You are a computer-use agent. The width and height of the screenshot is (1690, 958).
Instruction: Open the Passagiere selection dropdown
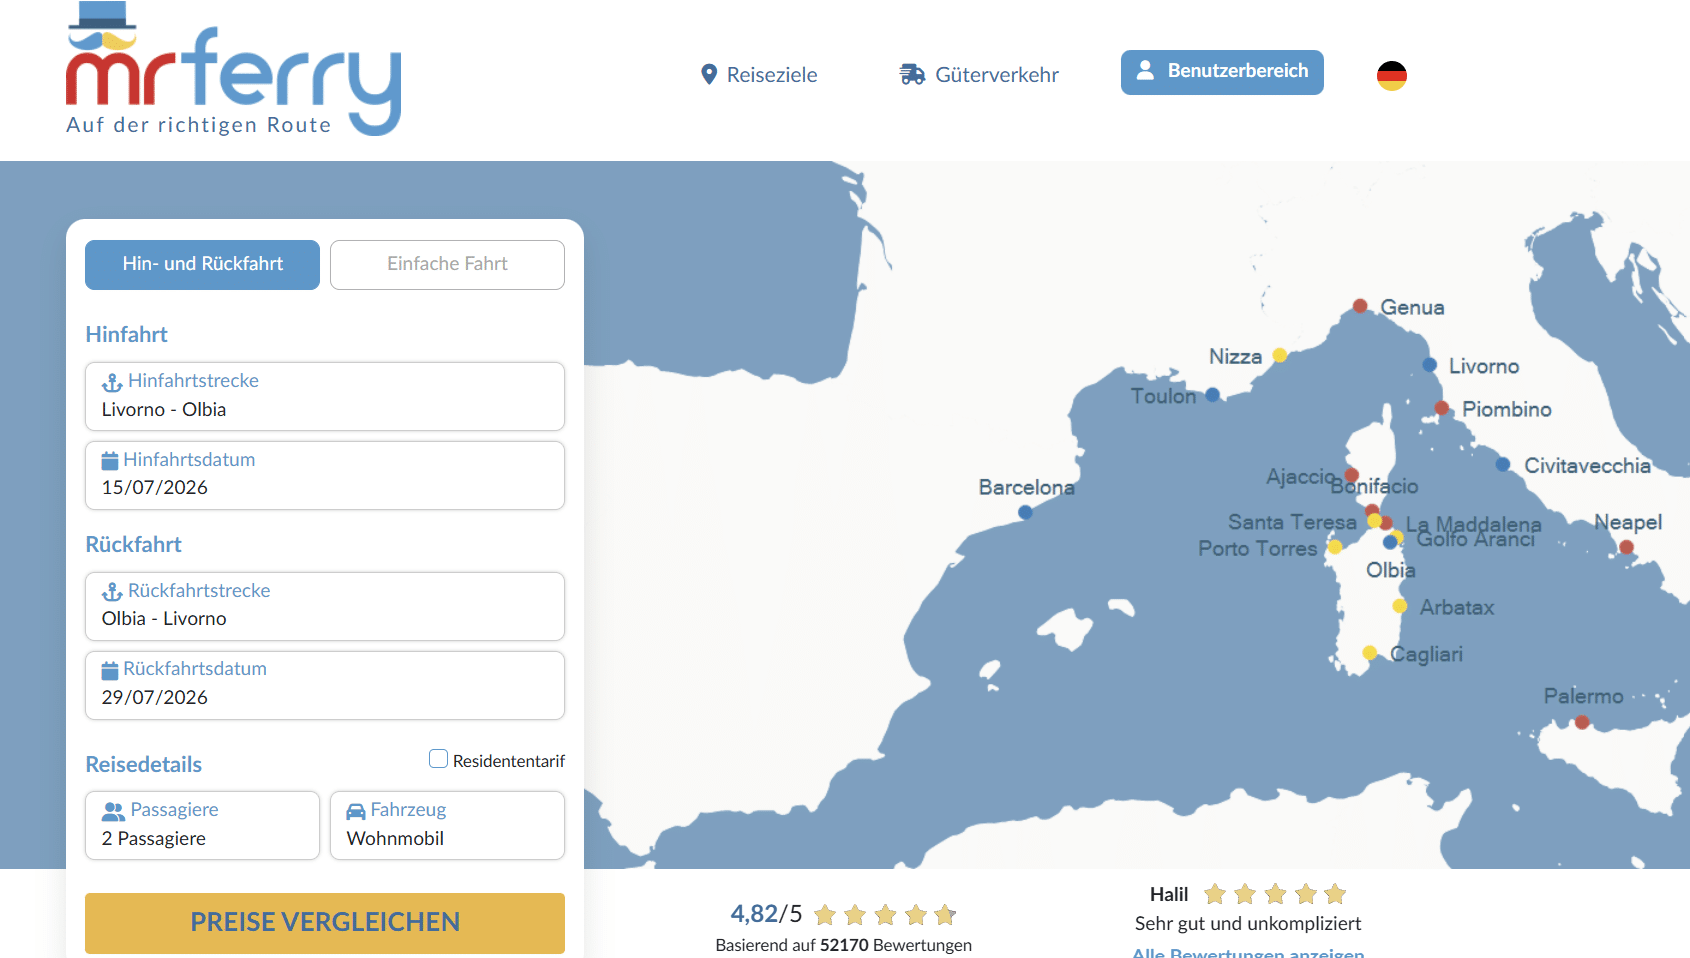click(202, 825)
